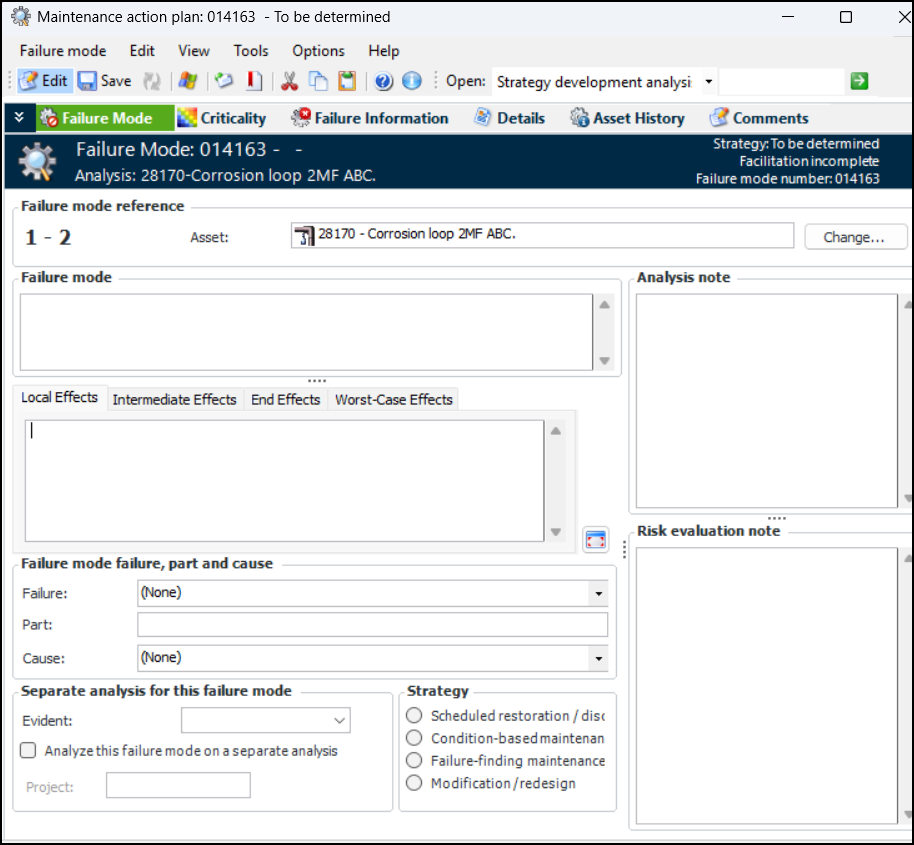This screenshot has height=845, width=914.
Task: Click the blue info icon in toolbar
Action: tap(411, 82)
